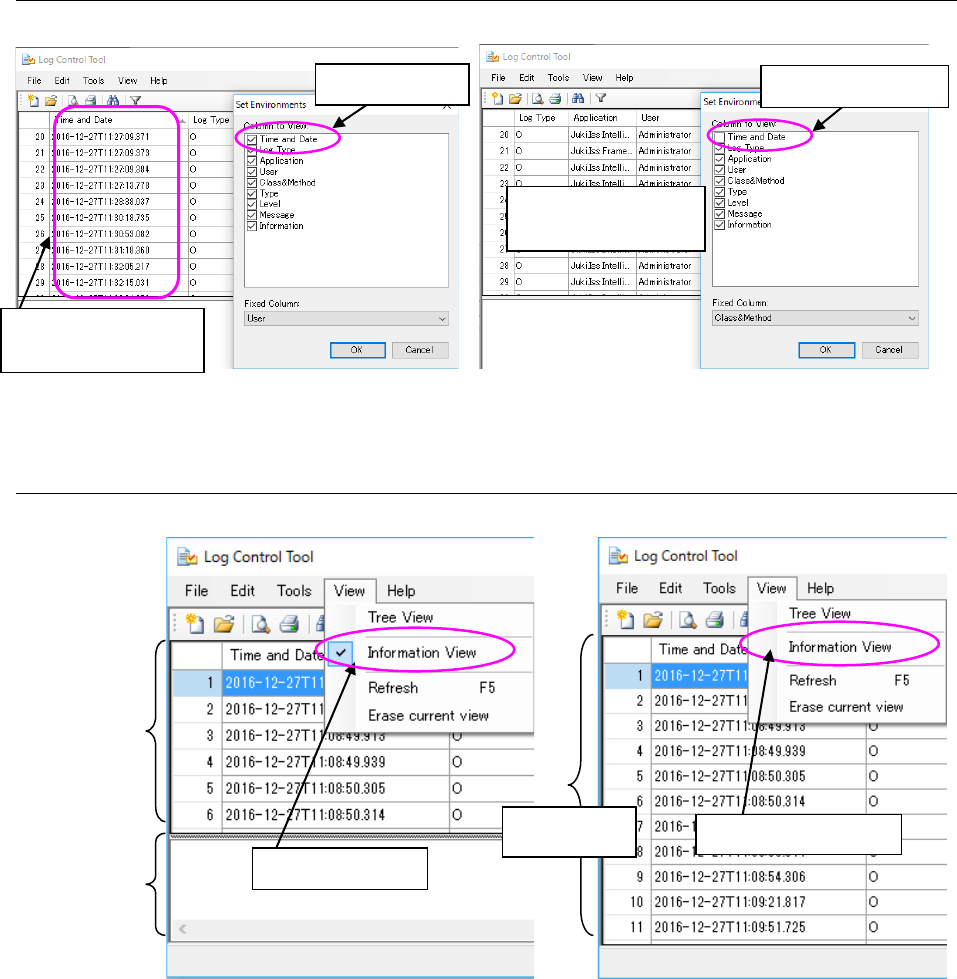Open the Edit menu in the lower-left window
This screenshot has height=979, width=957.
(x=242, y=591)
